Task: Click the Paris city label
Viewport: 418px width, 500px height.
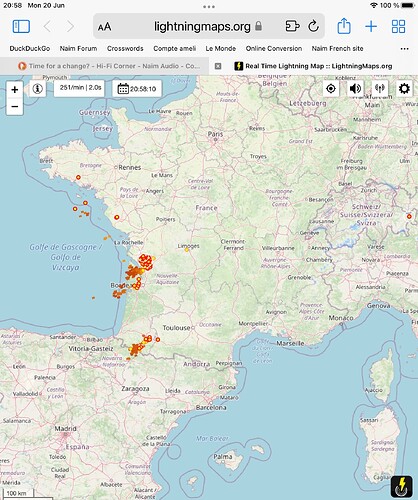Action: pyautogui.click(x=215, y=134)
